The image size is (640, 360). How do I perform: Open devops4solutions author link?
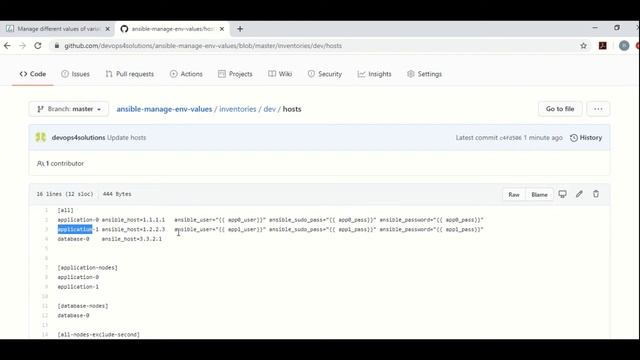tap(78, 138)
